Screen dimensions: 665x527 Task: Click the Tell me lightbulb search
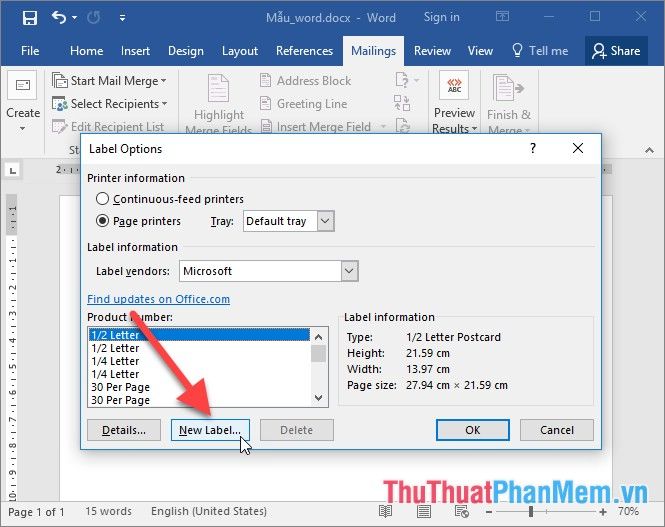[x=540, y=50]
